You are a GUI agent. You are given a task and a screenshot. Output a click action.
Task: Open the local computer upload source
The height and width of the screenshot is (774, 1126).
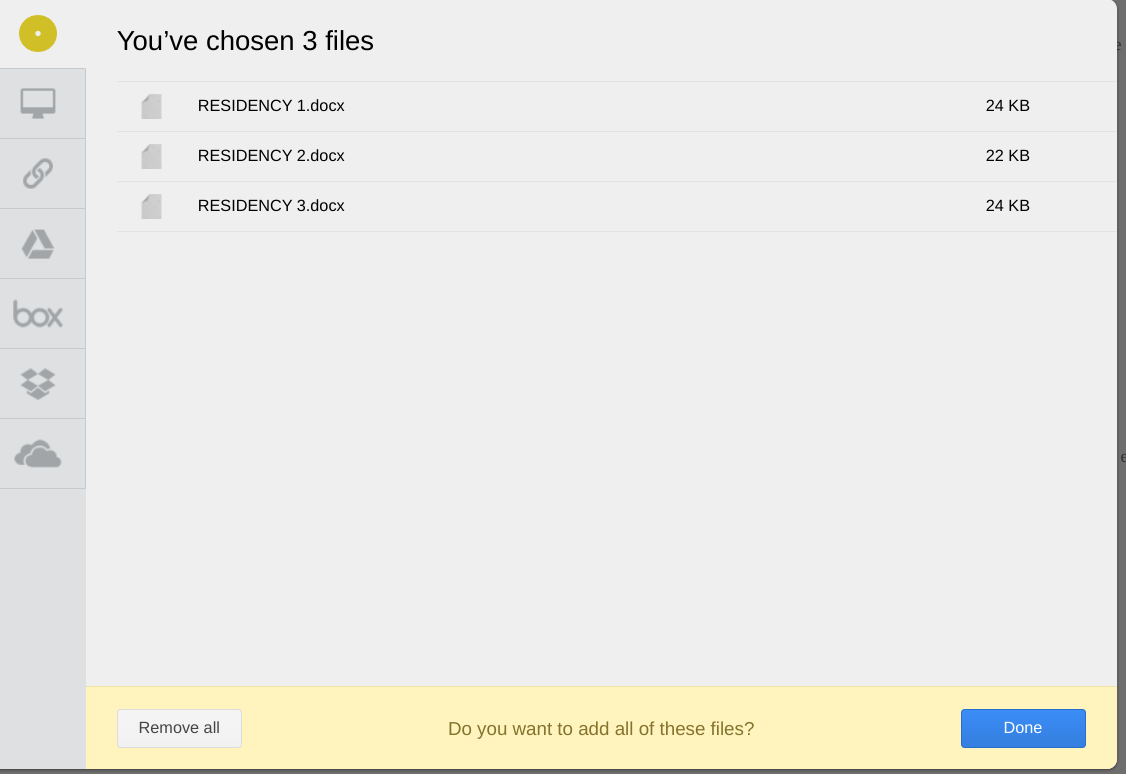[38, 103]
